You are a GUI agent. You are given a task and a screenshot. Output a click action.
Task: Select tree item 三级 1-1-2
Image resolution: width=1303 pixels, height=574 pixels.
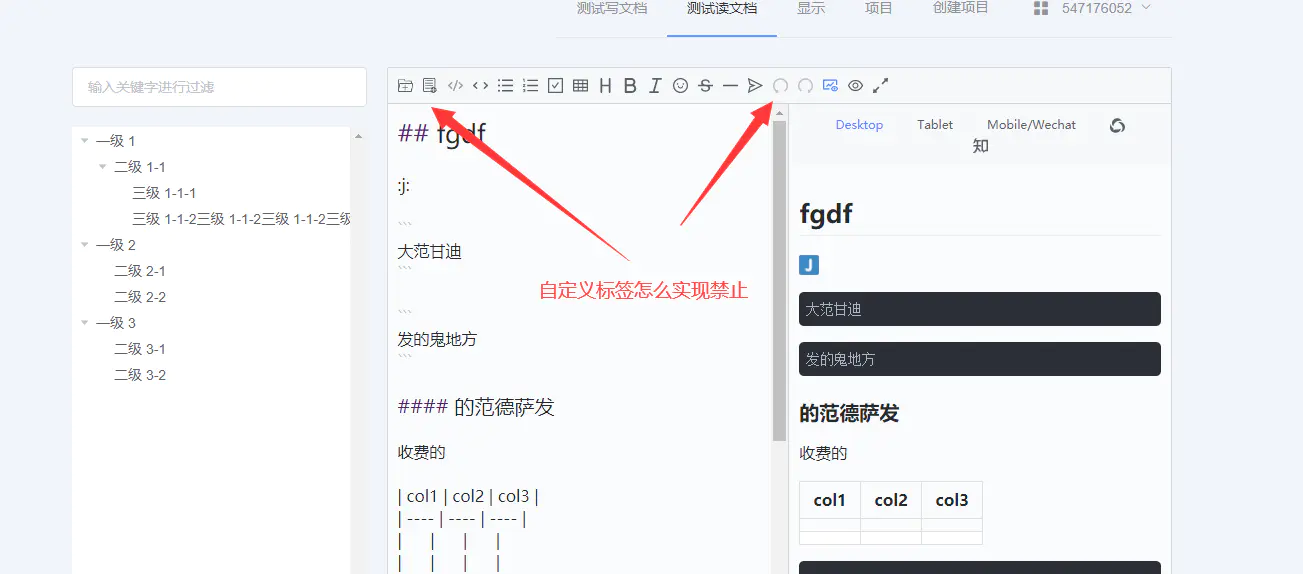click(241, 219)
